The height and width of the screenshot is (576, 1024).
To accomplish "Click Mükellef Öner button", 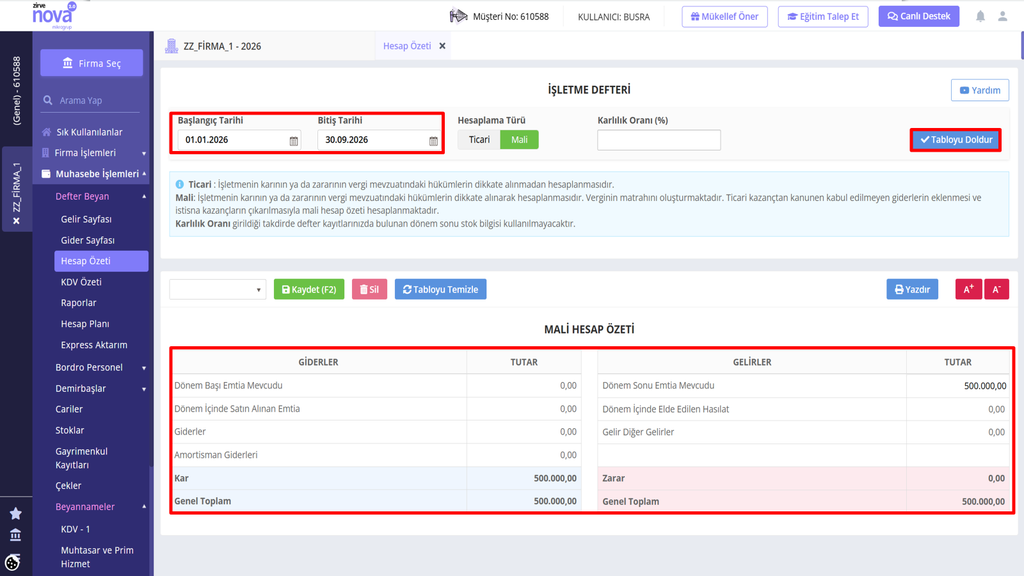I will click(725, 16).
